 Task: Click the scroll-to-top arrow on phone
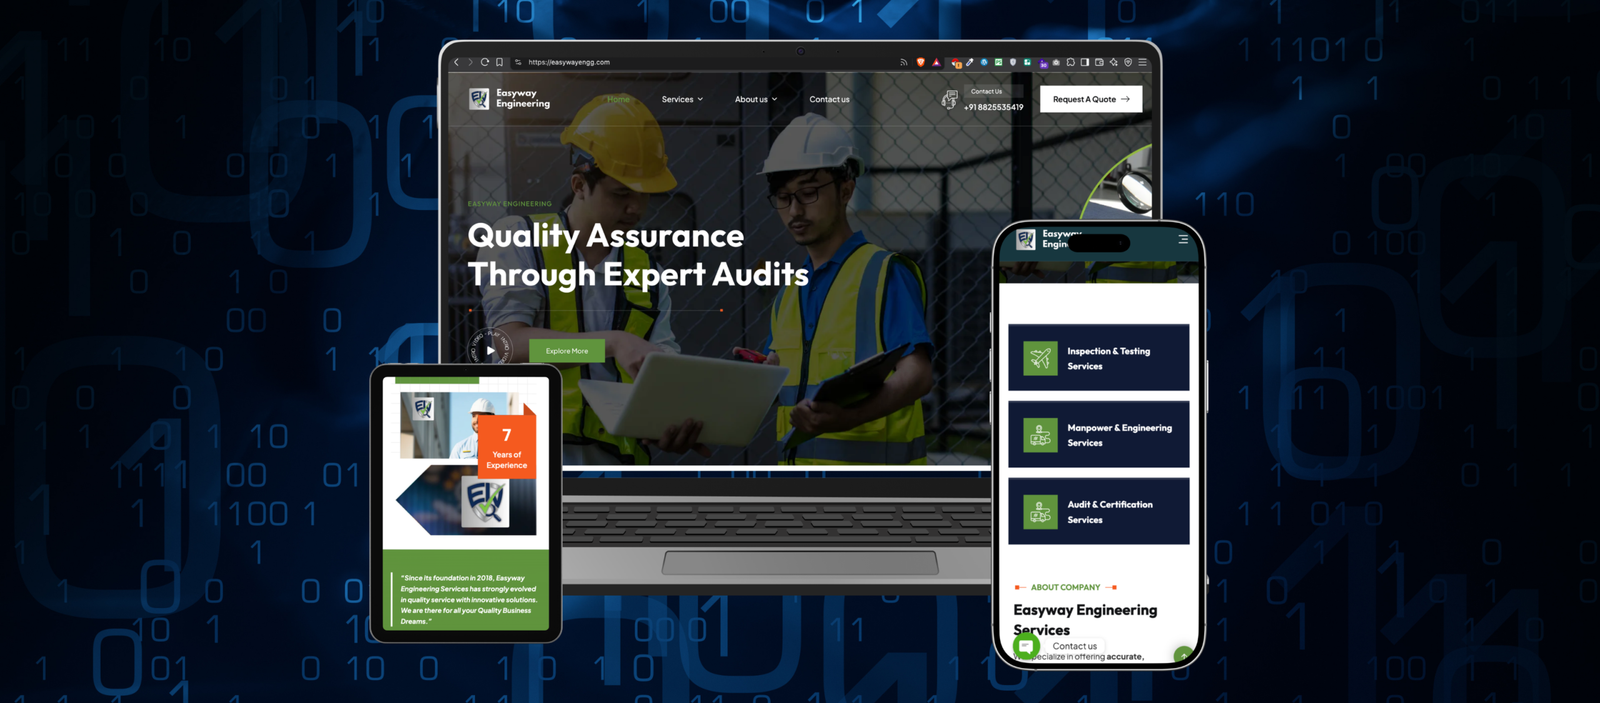1183,656
